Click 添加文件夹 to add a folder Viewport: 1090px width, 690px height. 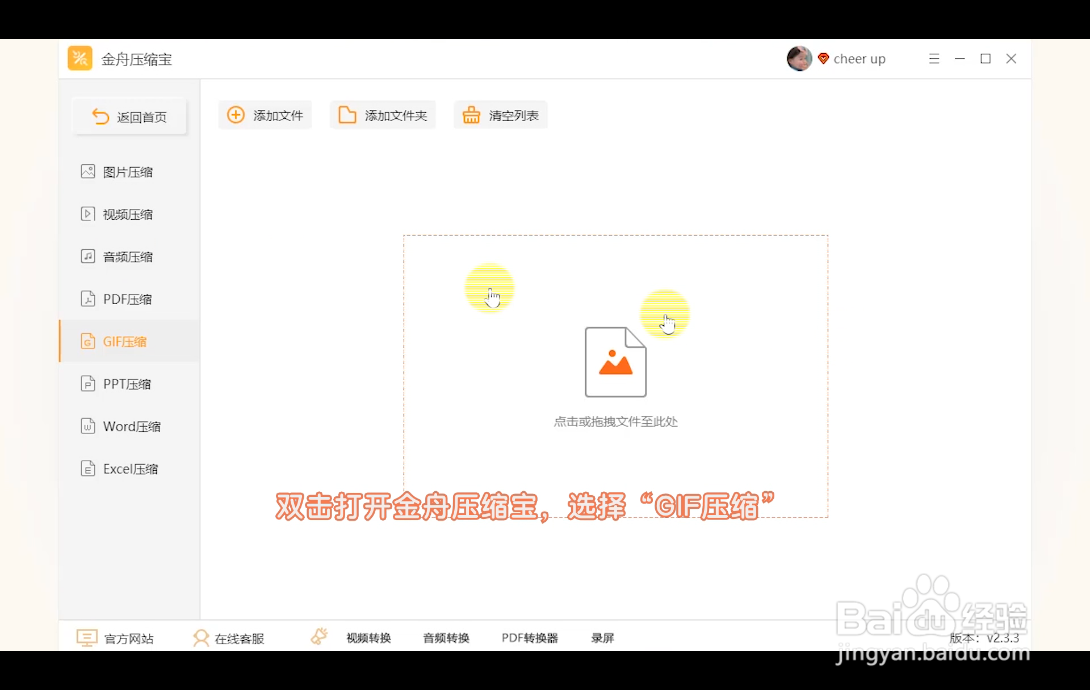(x=382, y=115)
